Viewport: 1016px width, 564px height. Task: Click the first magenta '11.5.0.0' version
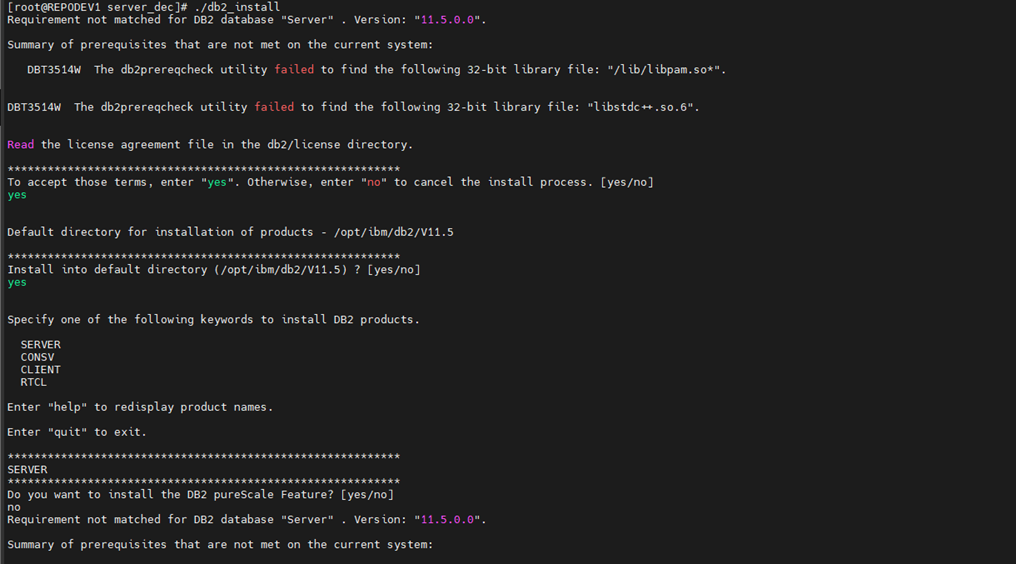447,20
